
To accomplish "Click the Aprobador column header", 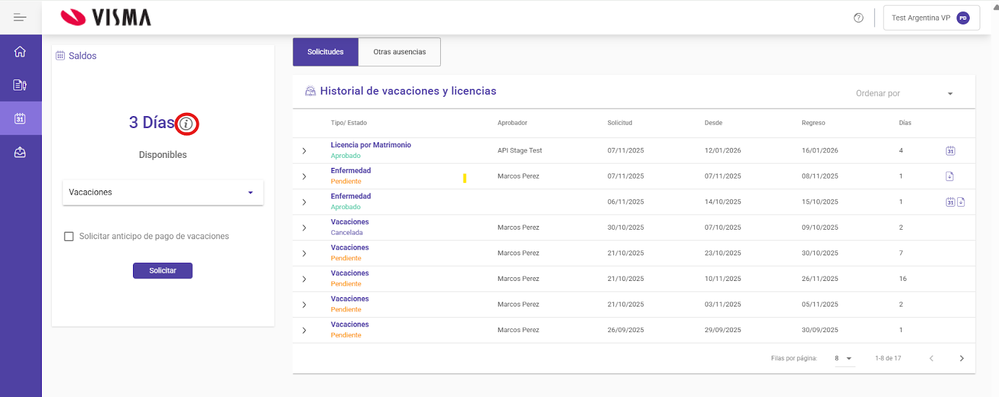I will pos(512,122).
